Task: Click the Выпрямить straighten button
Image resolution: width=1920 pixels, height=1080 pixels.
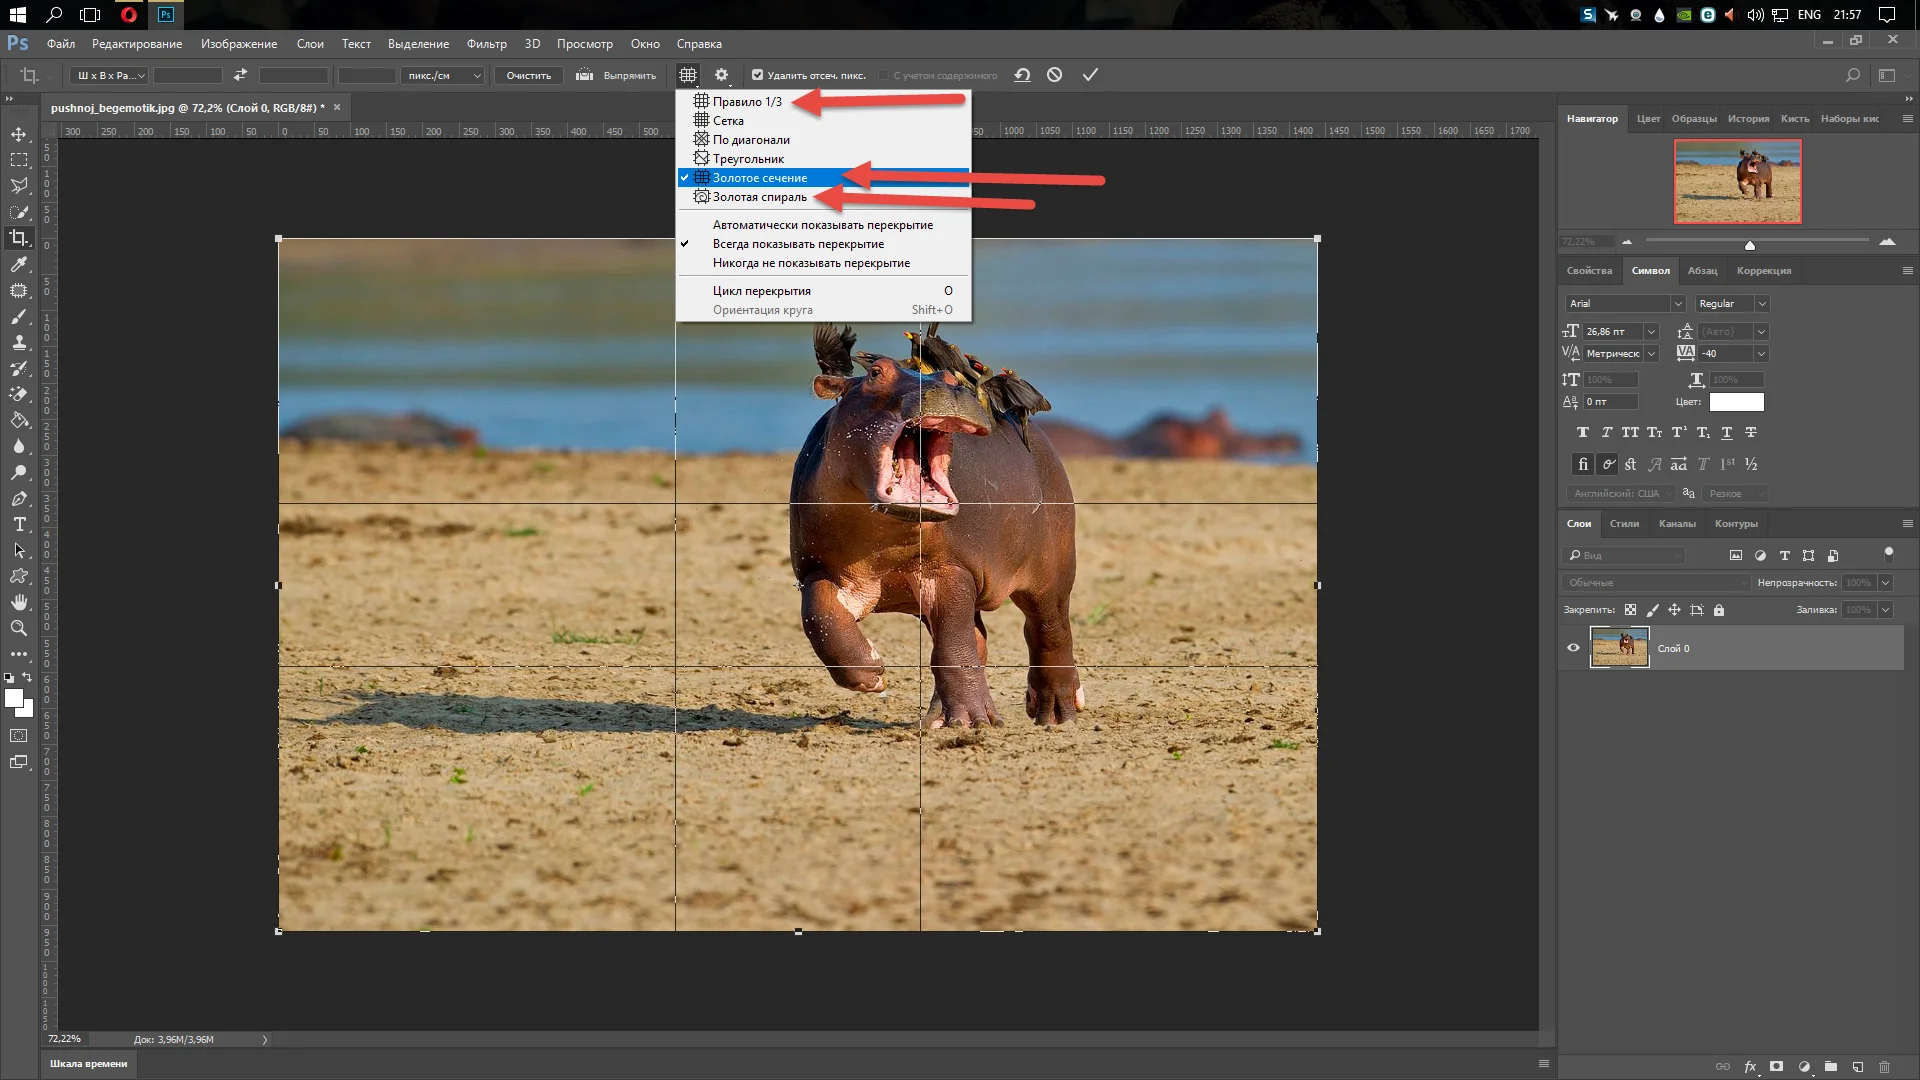Action: click(x=617, y=75)
